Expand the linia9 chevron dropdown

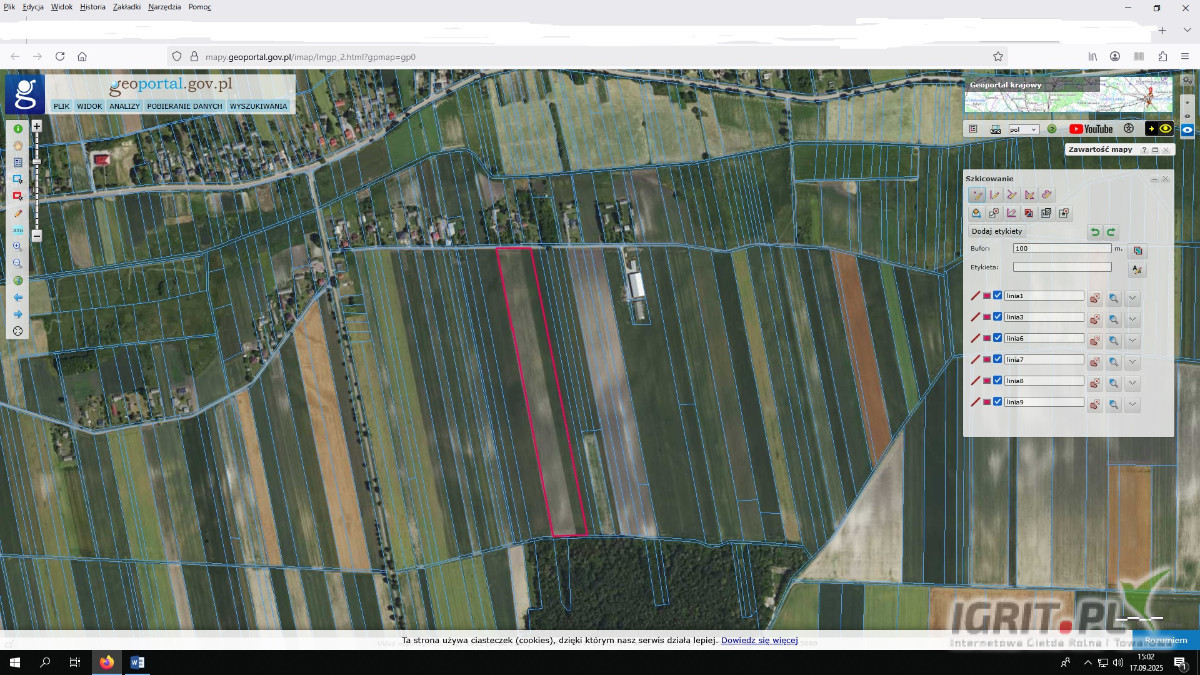[1133, 404]
